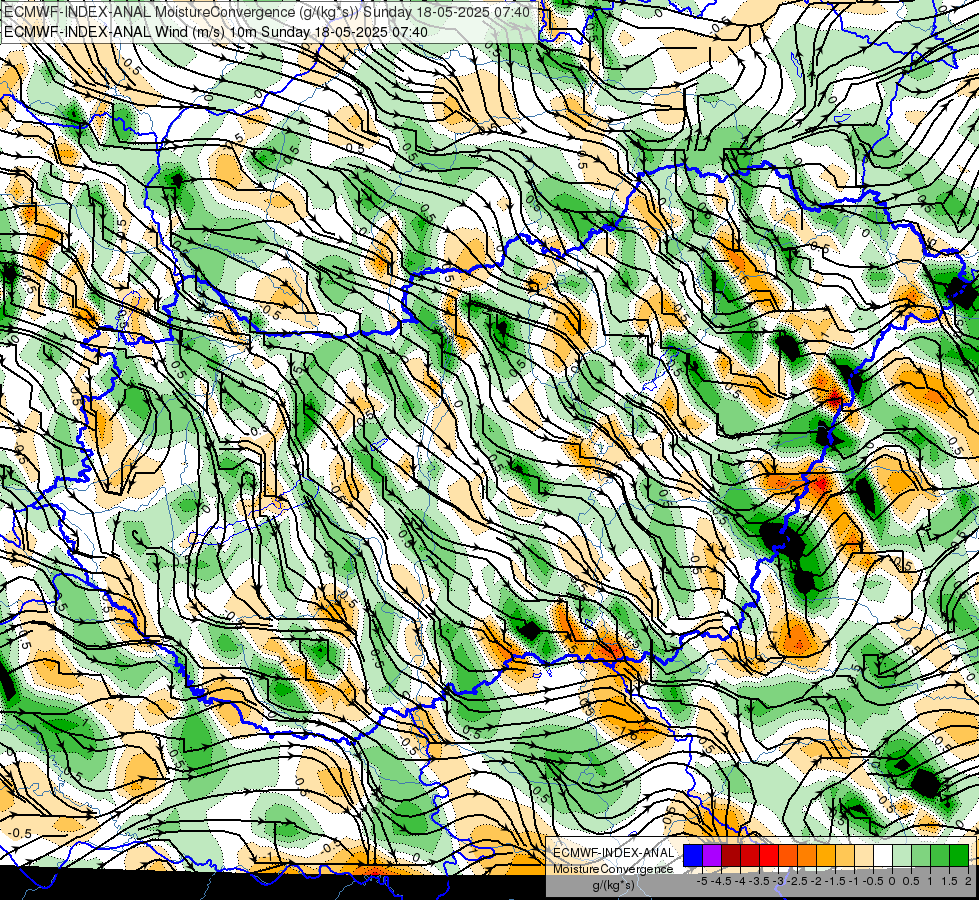Pick the palest green swatch between 0 and 0.5
This screenshot has height=900, width=979.
(902, 856)
